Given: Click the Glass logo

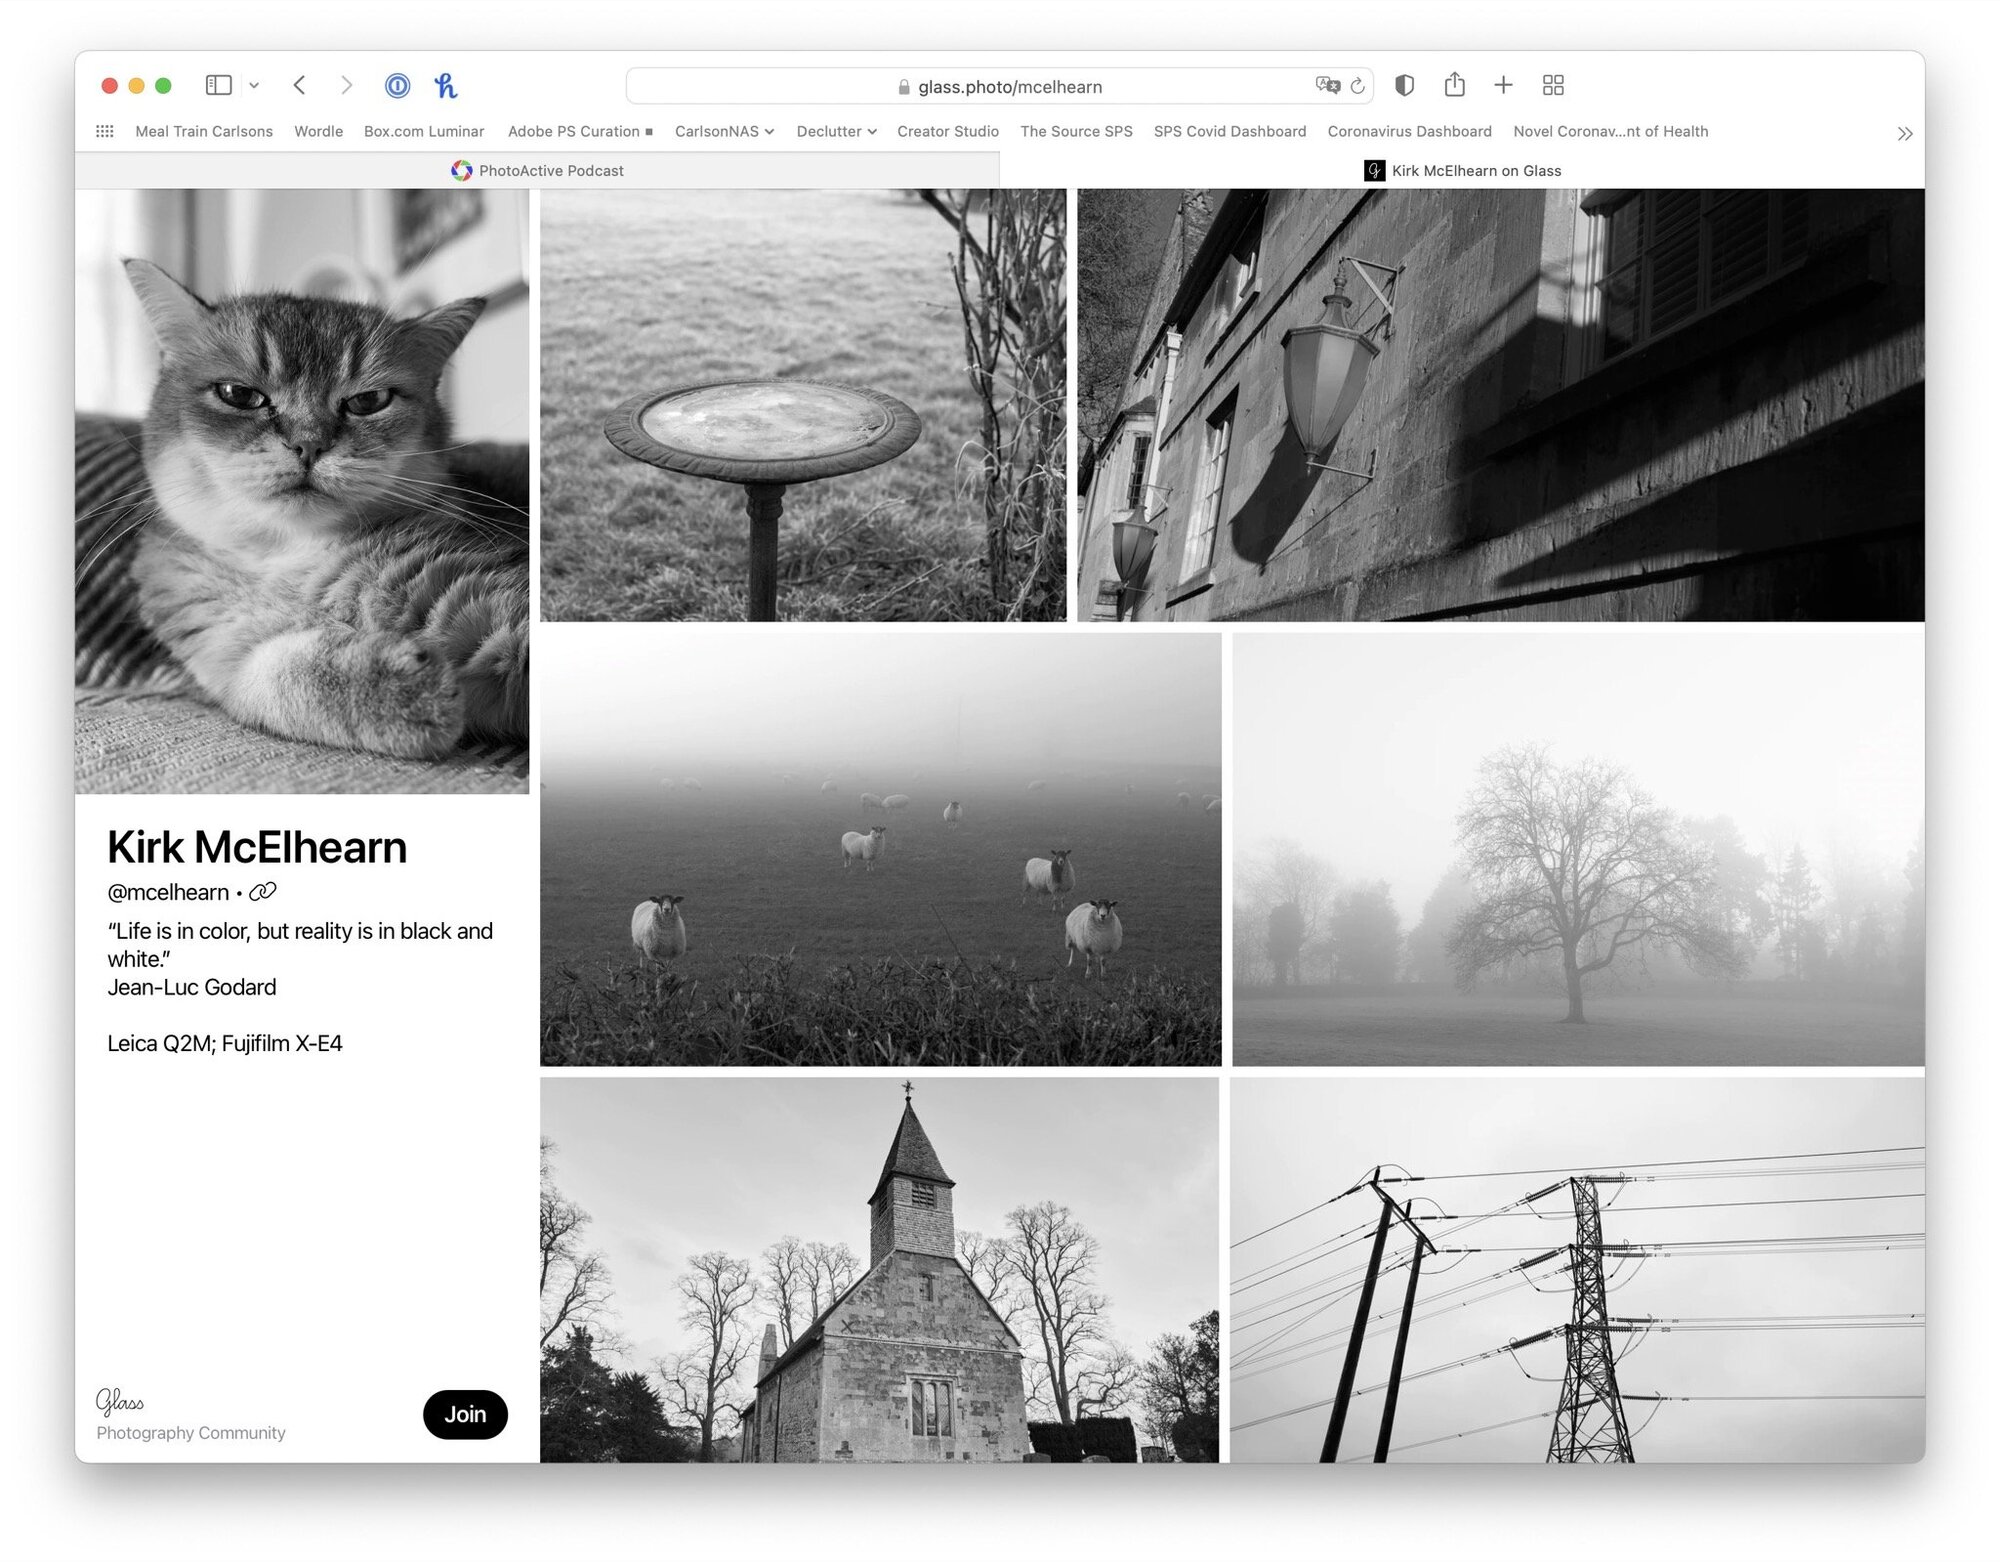Looking at the screenshot, I should pyautogui.click(x=120, y=1401).
